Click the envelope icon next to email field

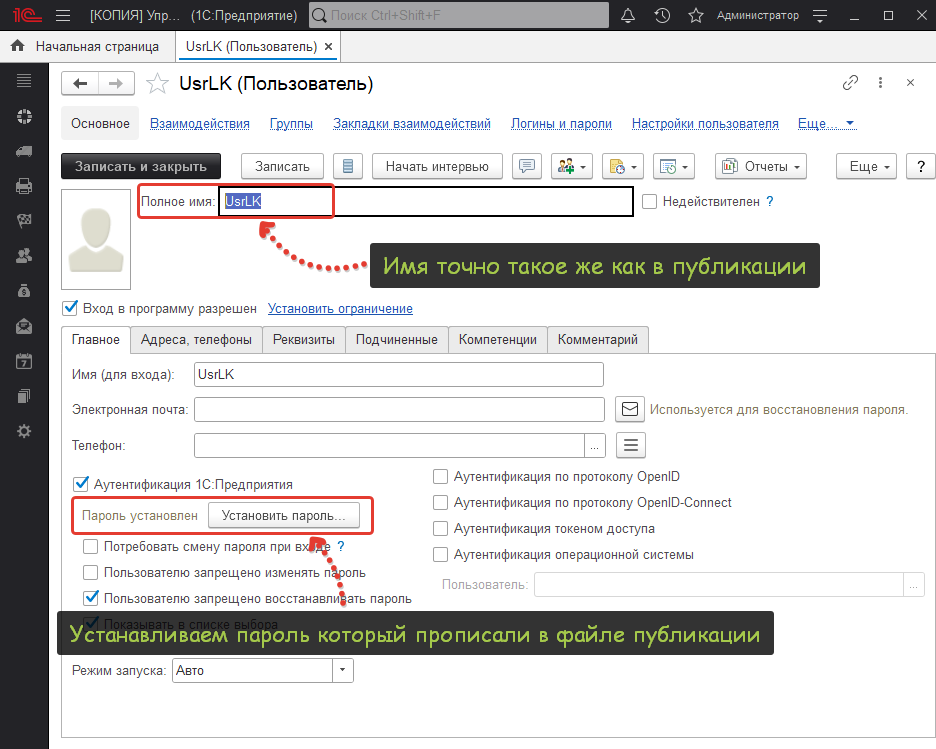coord(629,409)
